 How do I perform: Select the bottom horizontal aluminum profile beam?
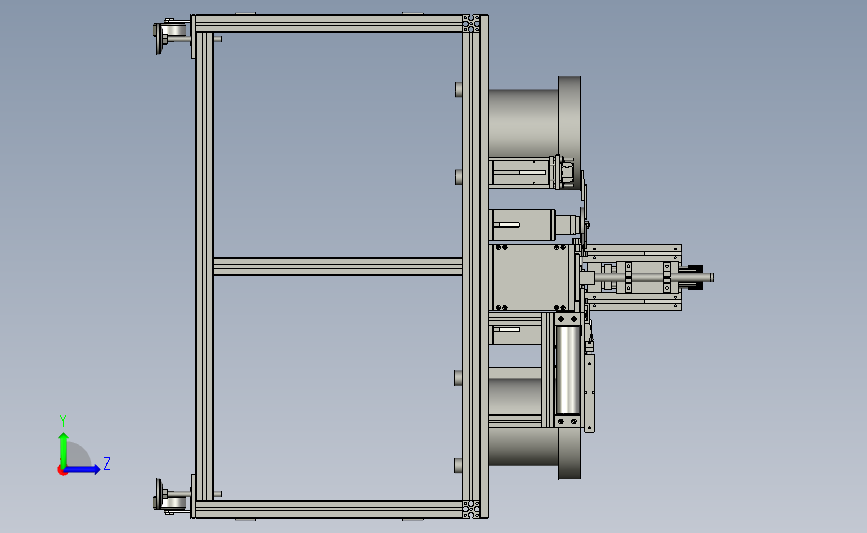(x=329, y=509)
